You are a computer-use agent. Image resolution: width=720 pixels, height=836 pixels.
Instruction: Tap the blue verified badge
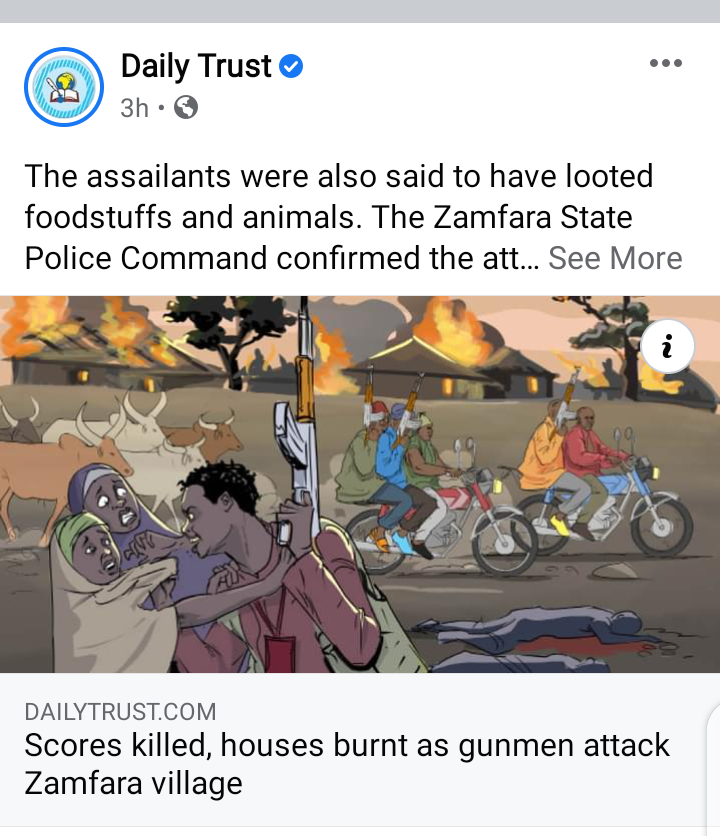[291, 66]
